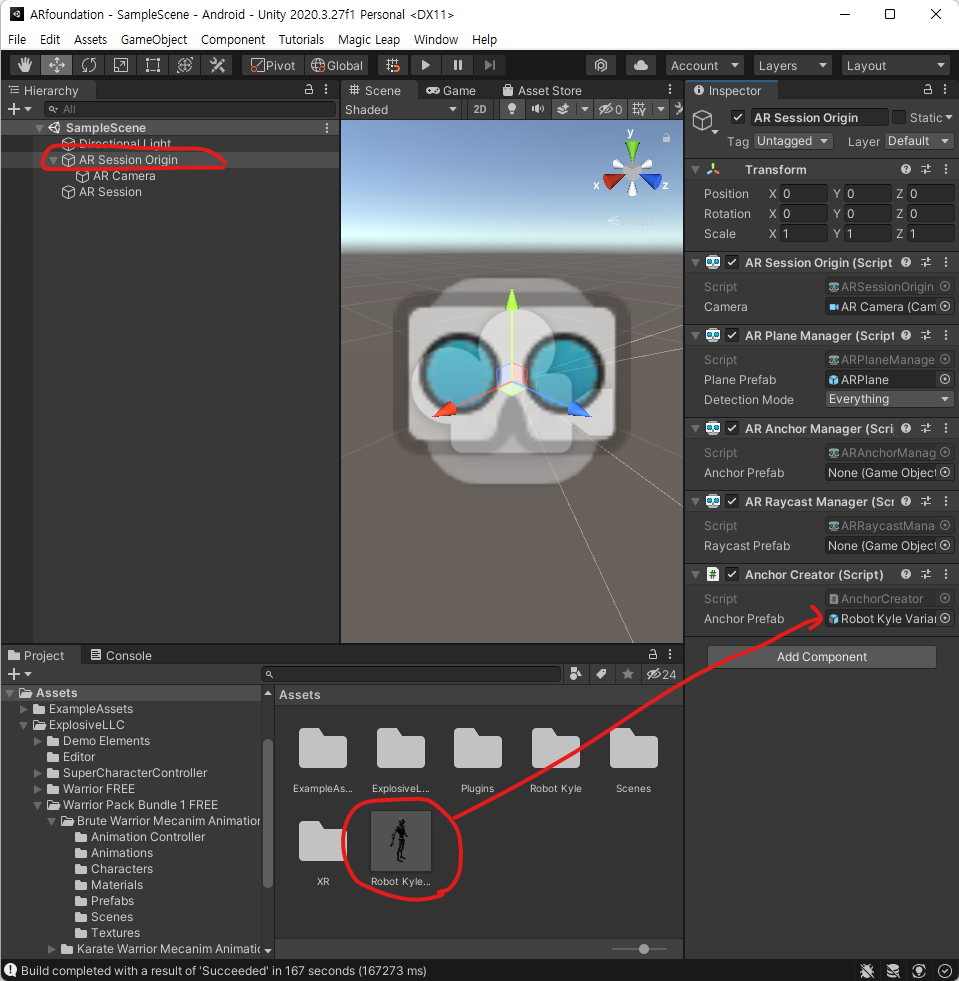The width and height of the screenshot is (959, 981).
Task: Open the custom editor tools icon
Action: (x=217, y=65)
